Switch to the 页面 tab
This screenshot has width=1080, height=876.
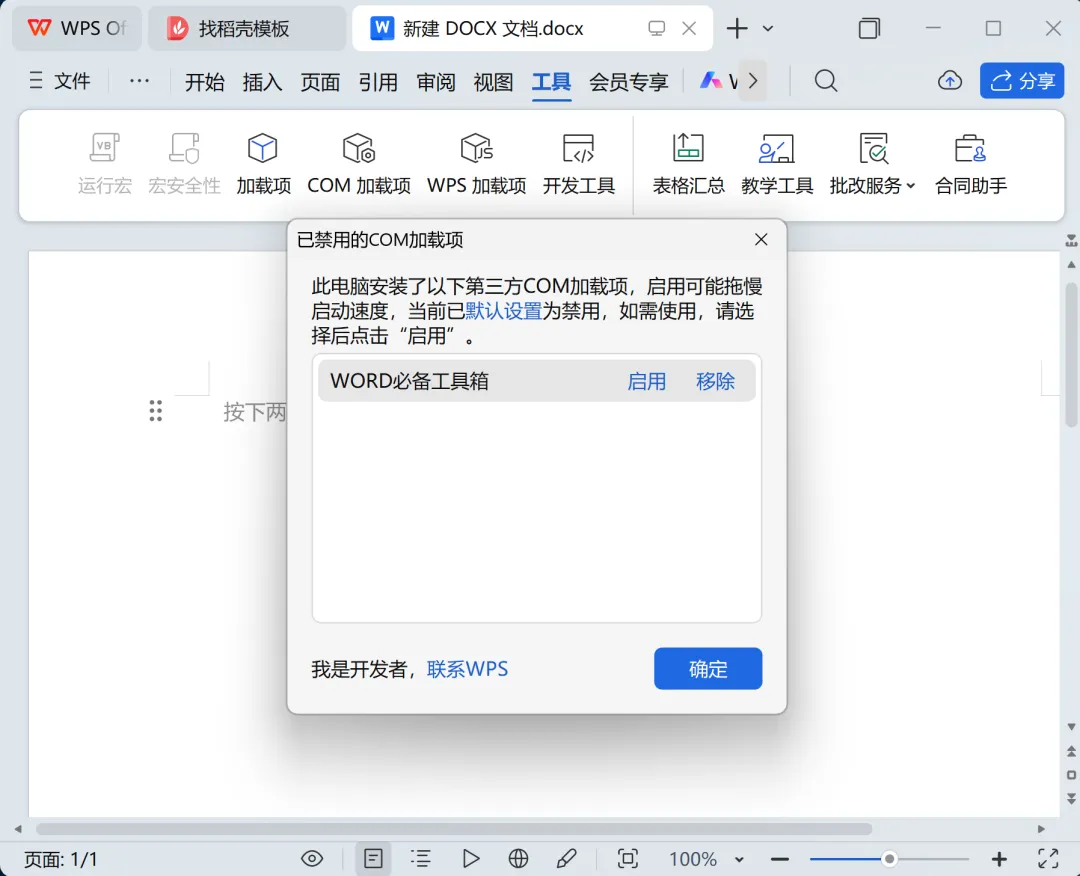coord(320,82)
